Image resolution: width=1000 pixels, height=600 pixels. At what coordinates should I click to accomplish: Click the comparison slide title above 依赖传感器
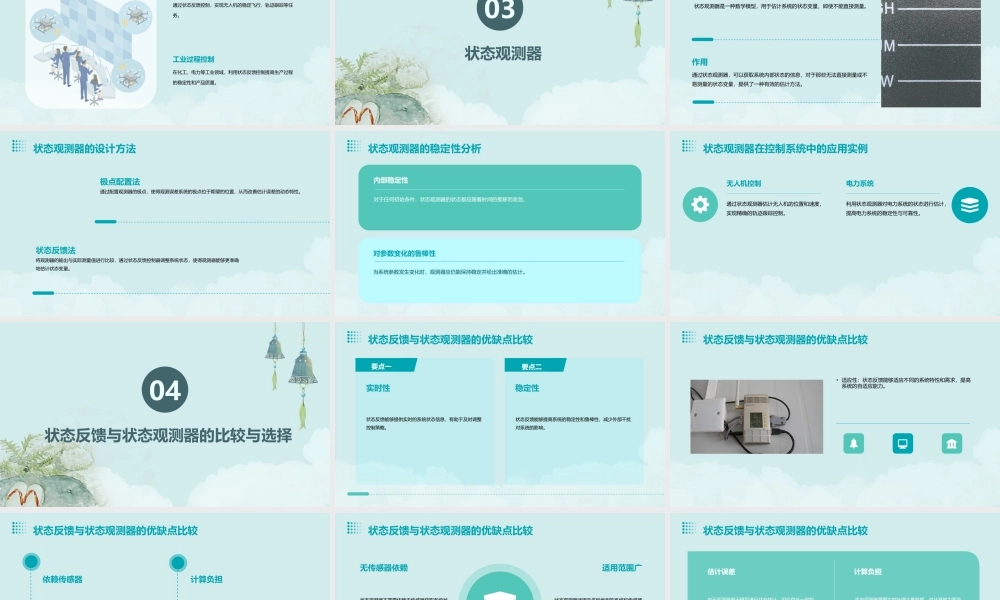point(115,530)
